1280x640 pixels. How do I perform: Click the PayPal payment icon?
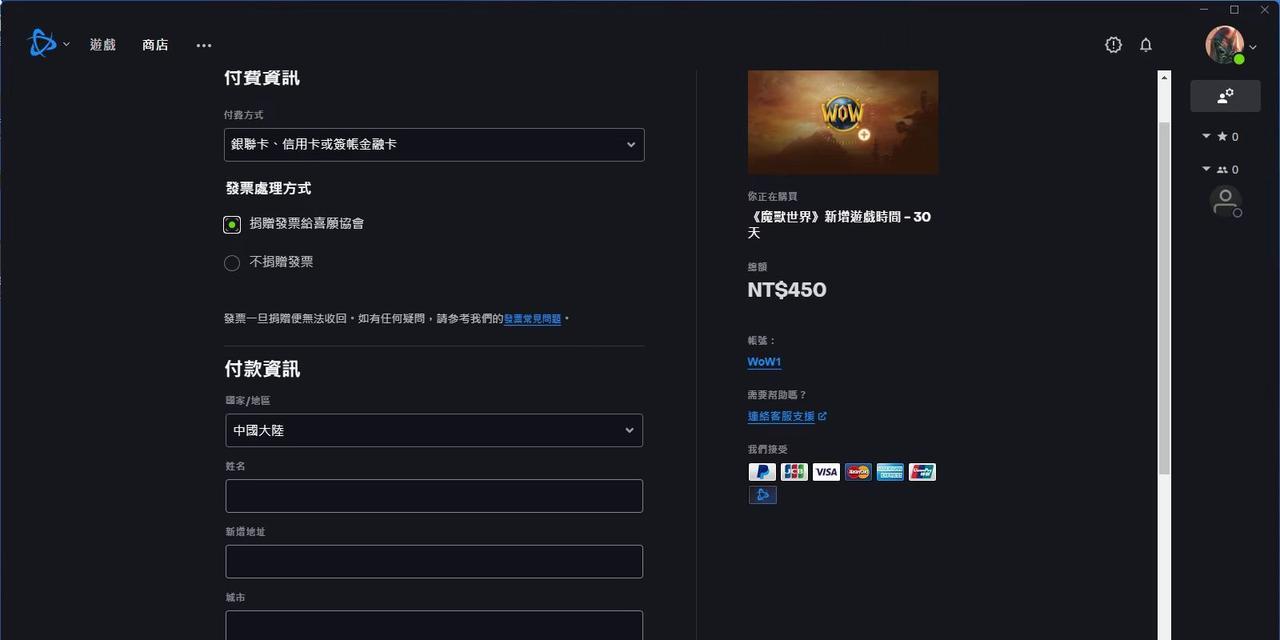click(762, 471)
